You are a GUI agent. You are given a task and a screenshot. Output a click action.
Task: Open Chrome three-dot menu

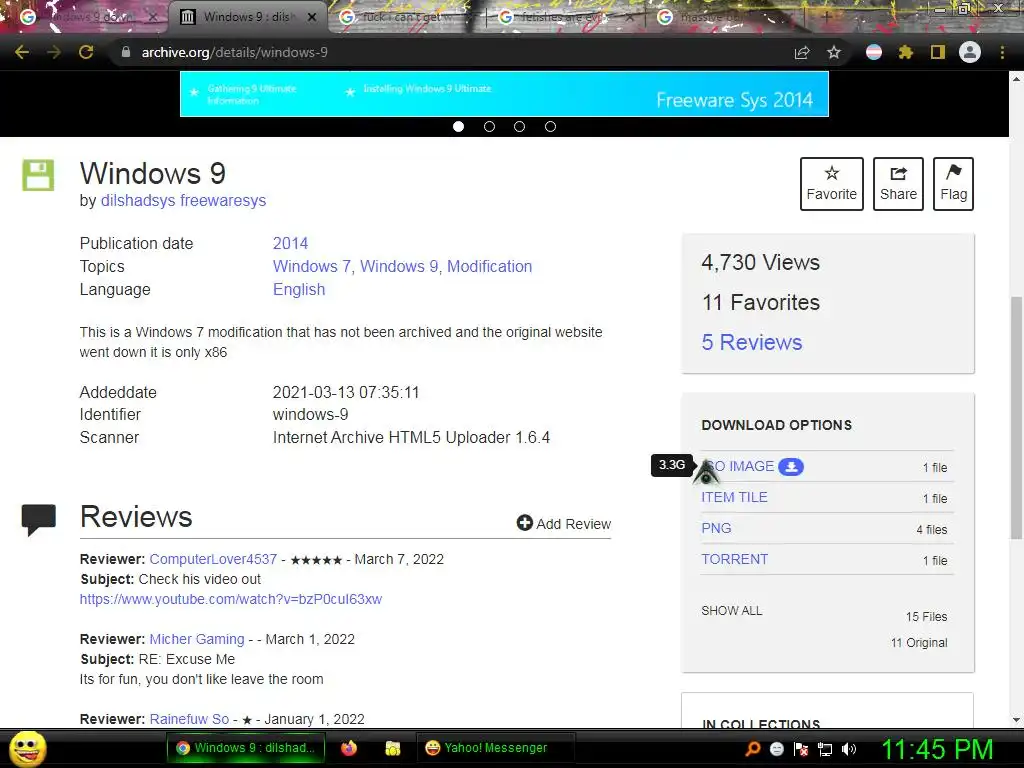[1002, 52]
